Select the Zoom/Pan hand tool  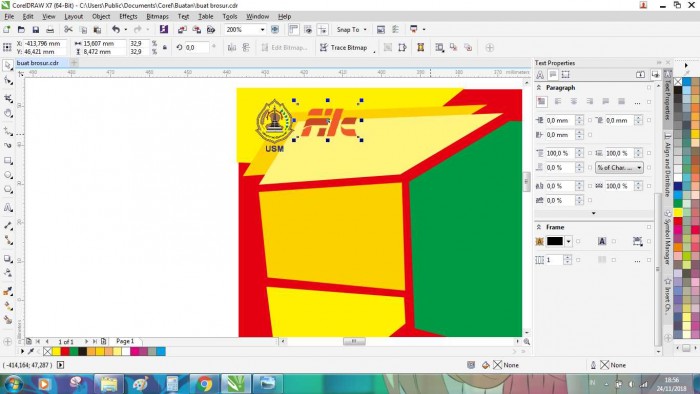[8, 113]
